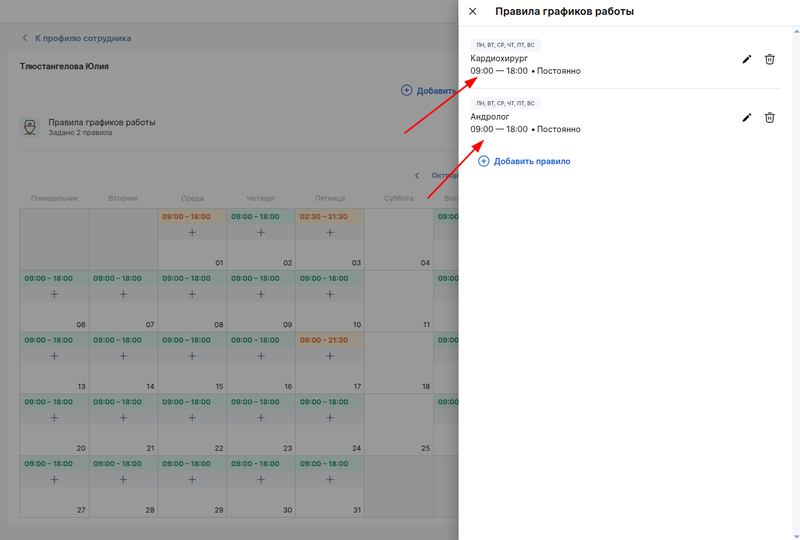Viewport: 800px width, 540px height.
Task: Add shift with plus on Monday 06
Action: (x=54, y=295)
